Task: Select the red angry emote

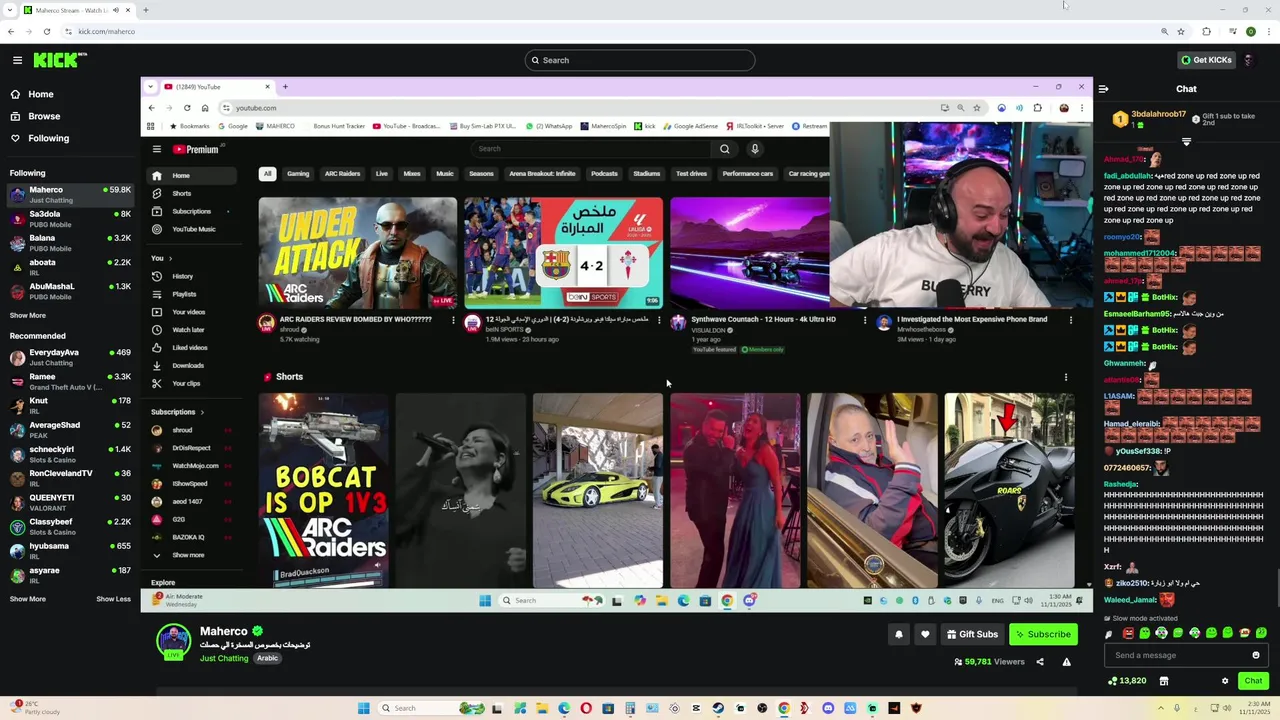Action: click(1128, 633)
